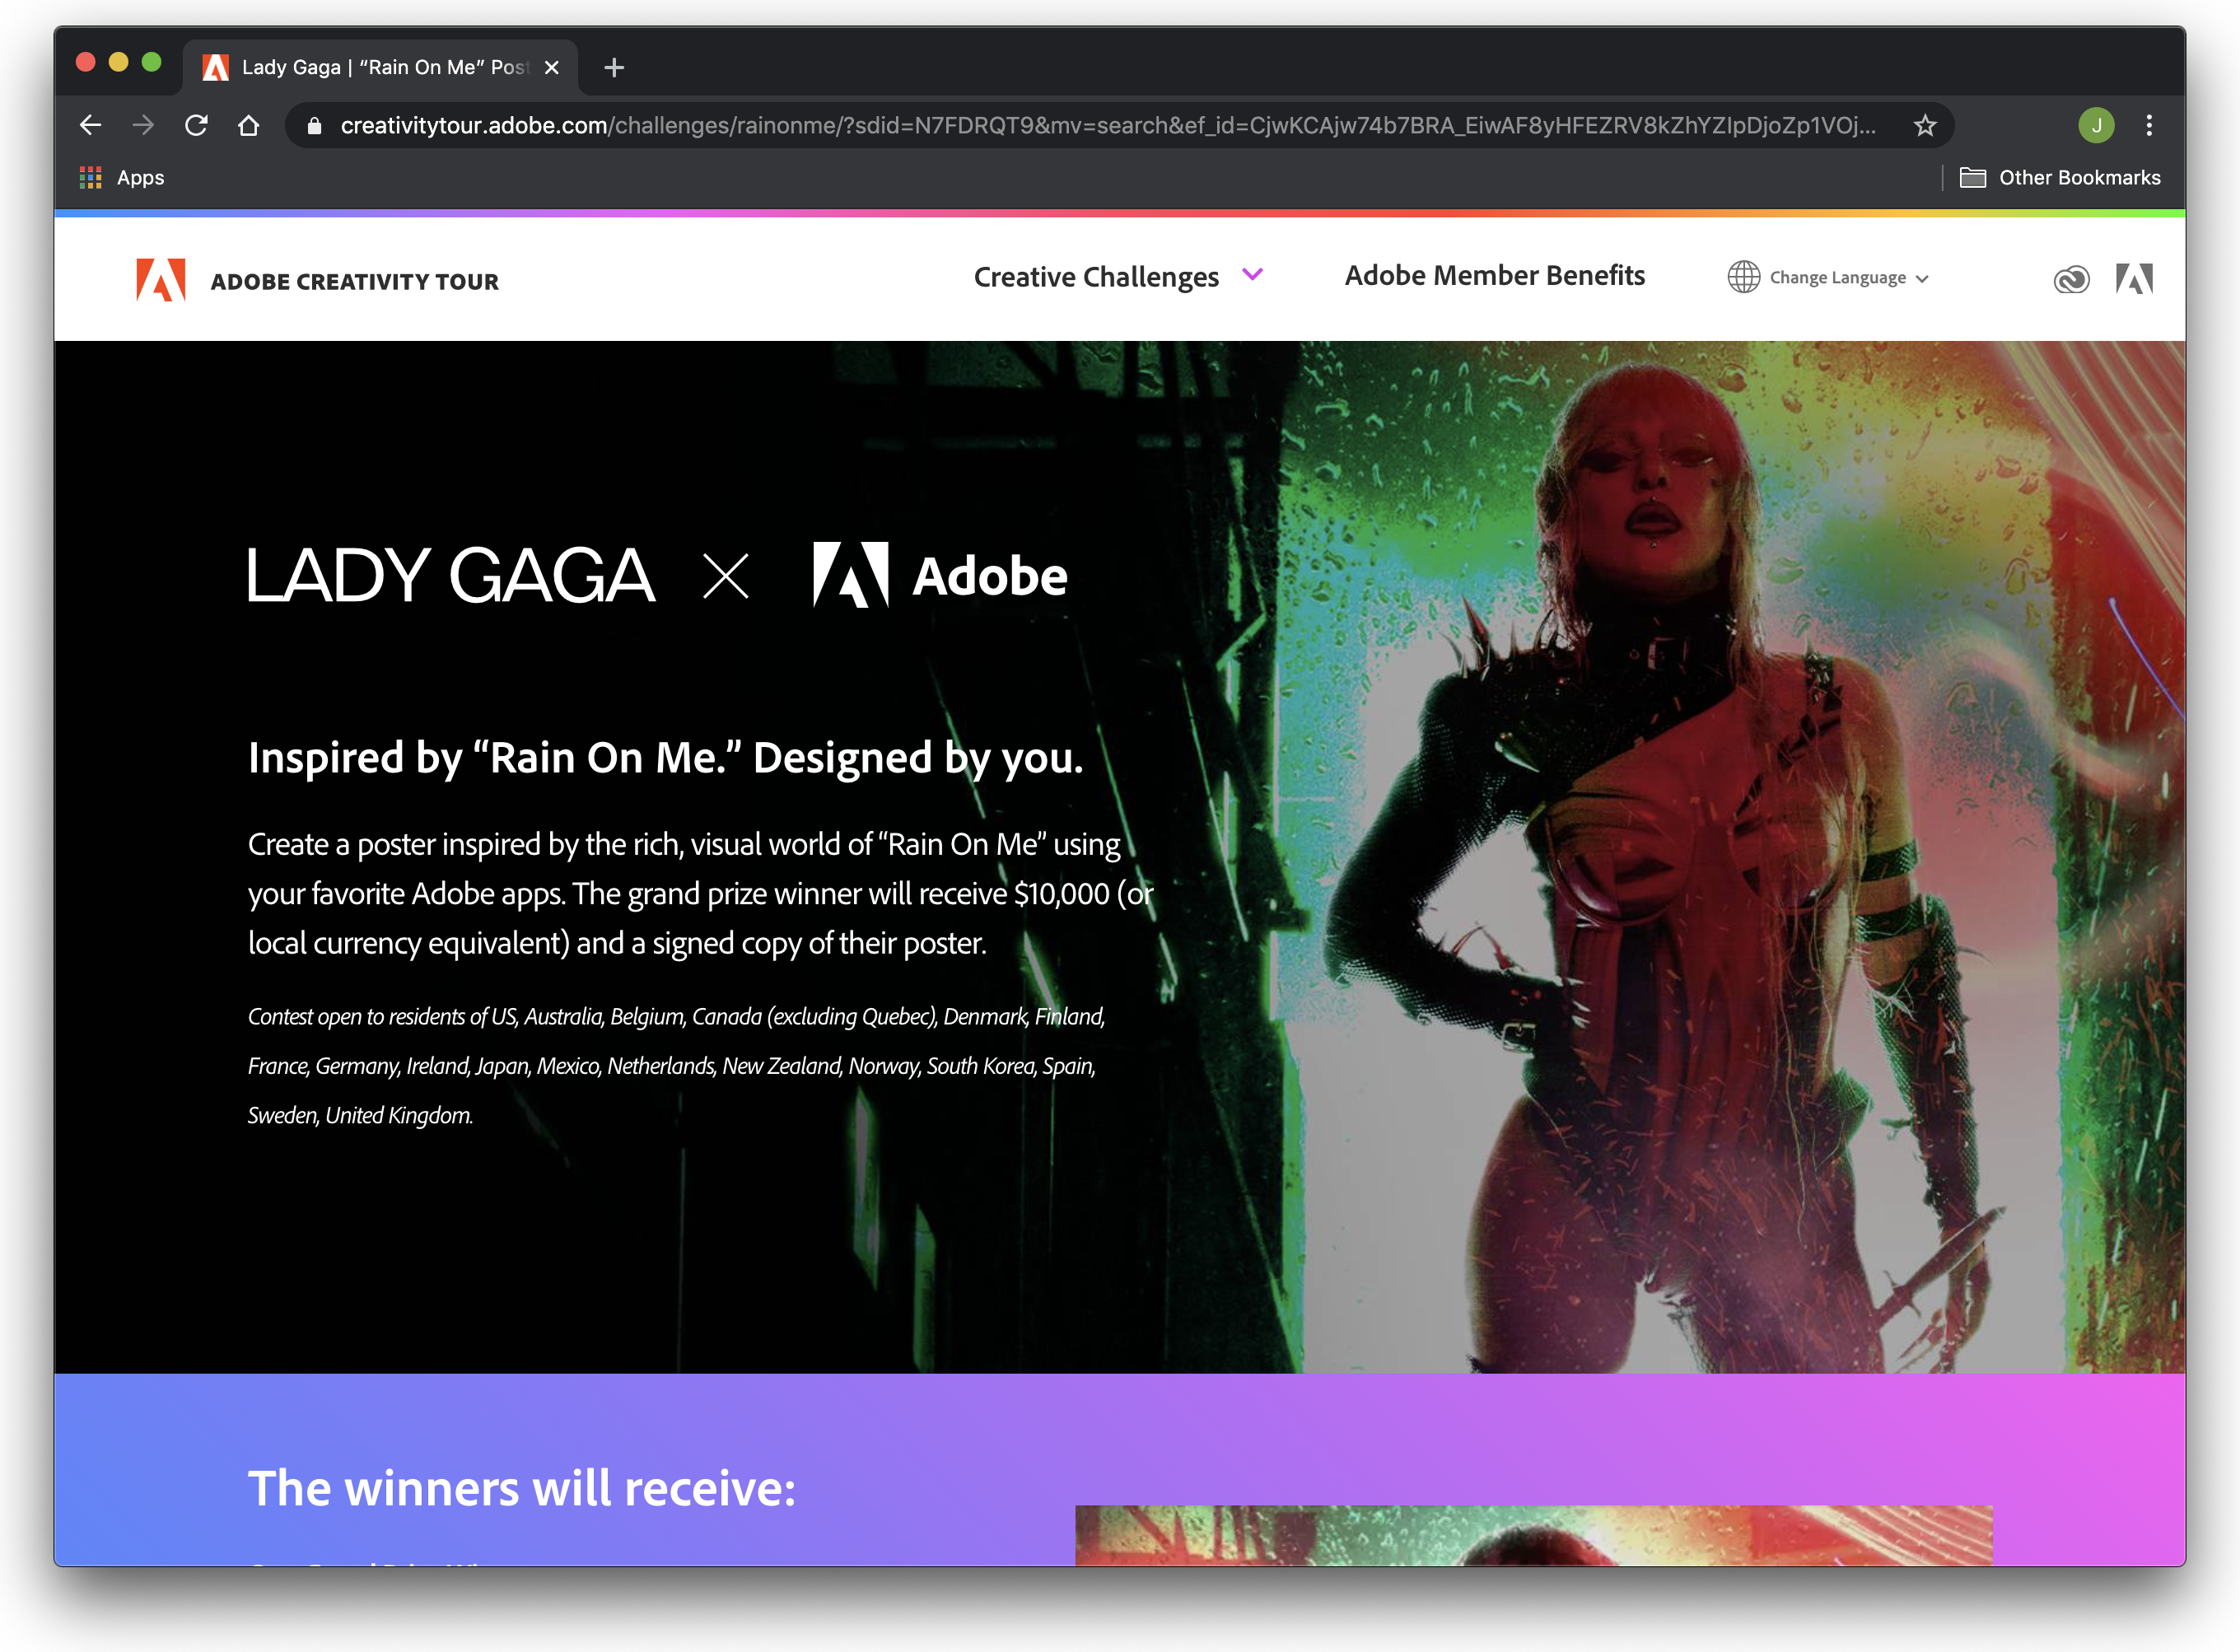The width and height of the screenshot is (2240, 1652).
Task: Click the red Adobe logo in header
Action: point(161,280)
